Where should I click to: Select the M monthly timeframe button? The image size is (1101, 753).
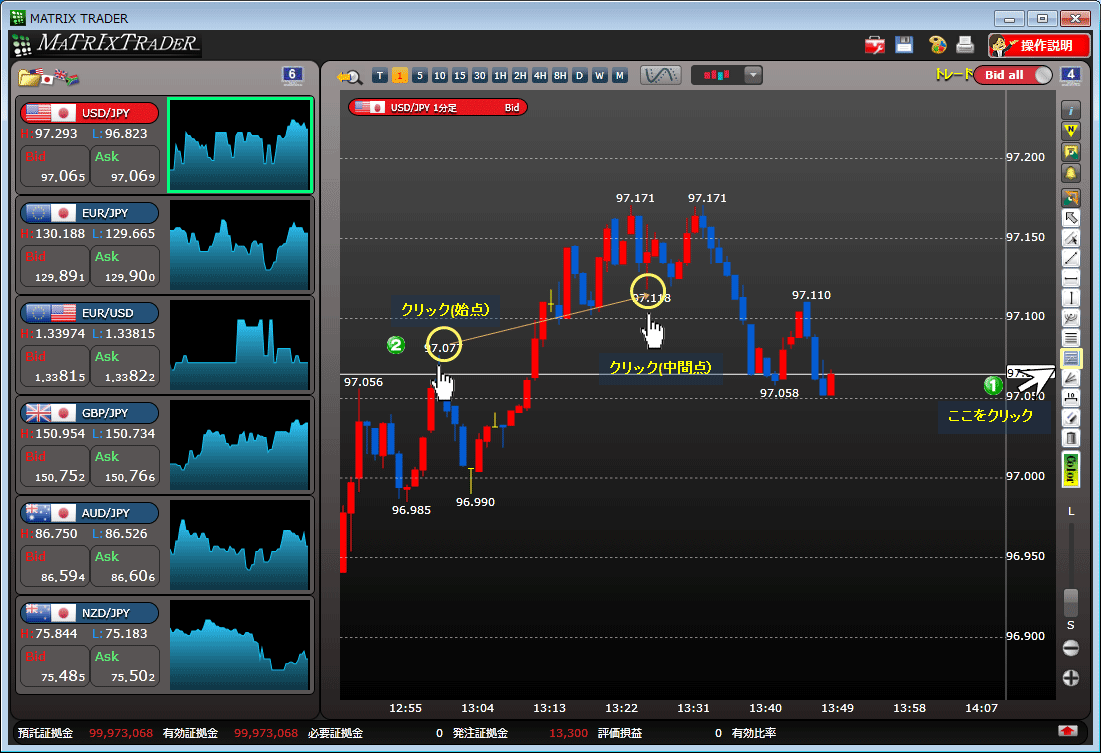point(619,75)
